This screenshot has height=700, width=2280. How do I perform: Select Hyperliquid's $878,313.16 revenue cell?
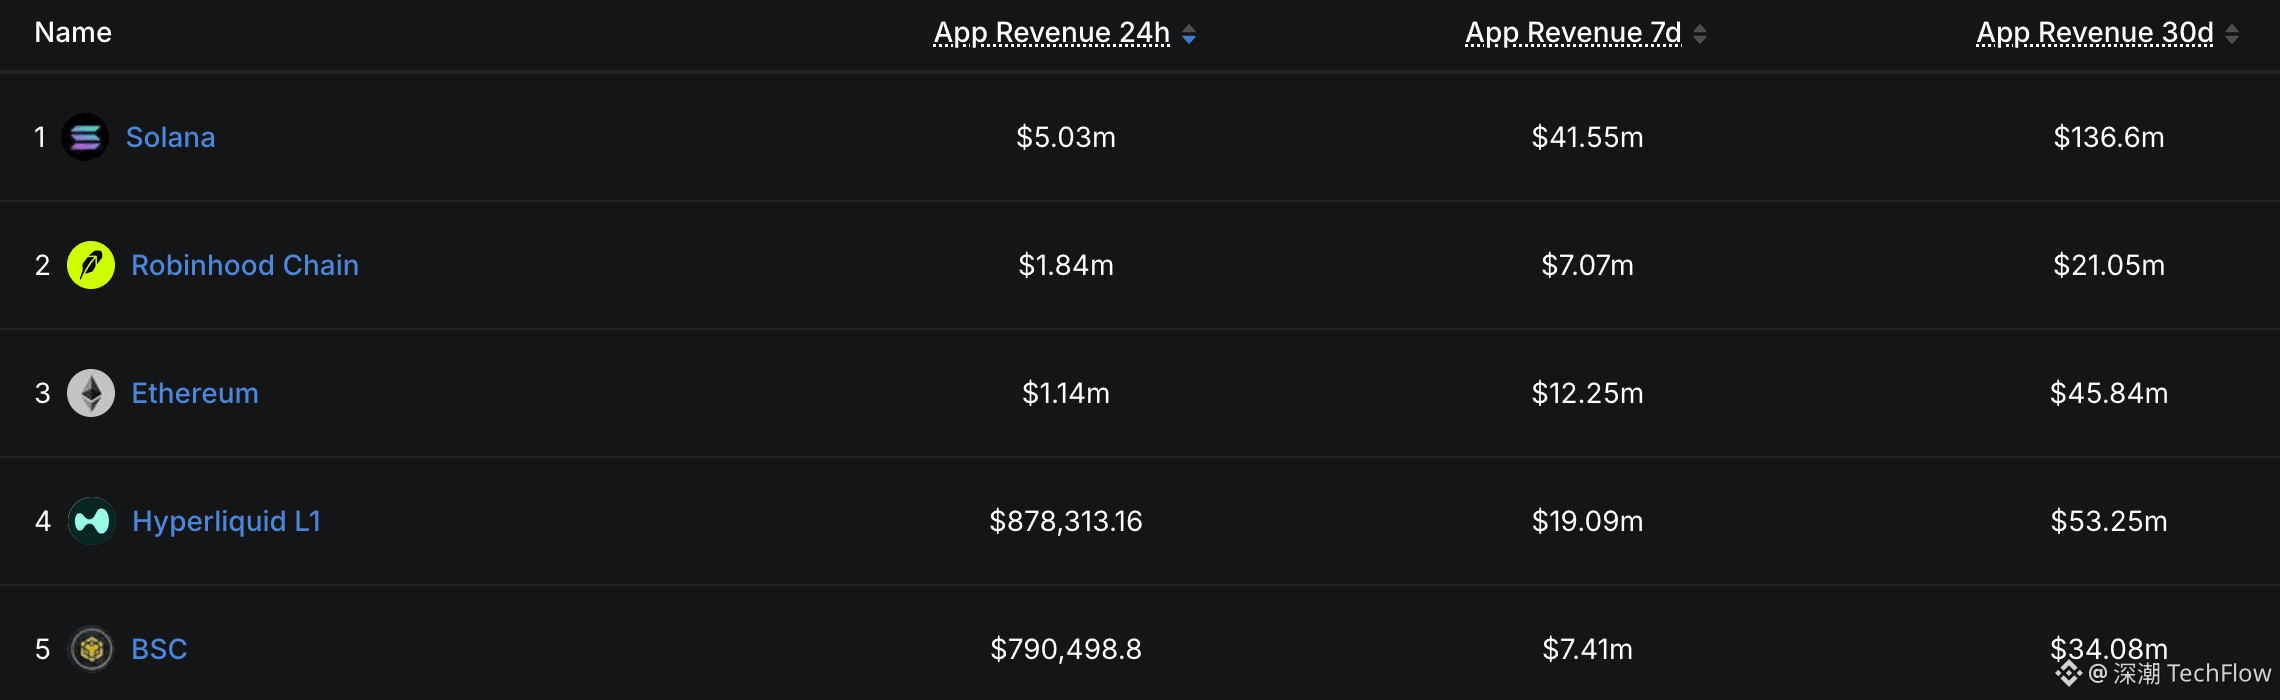pos(1066,521)
